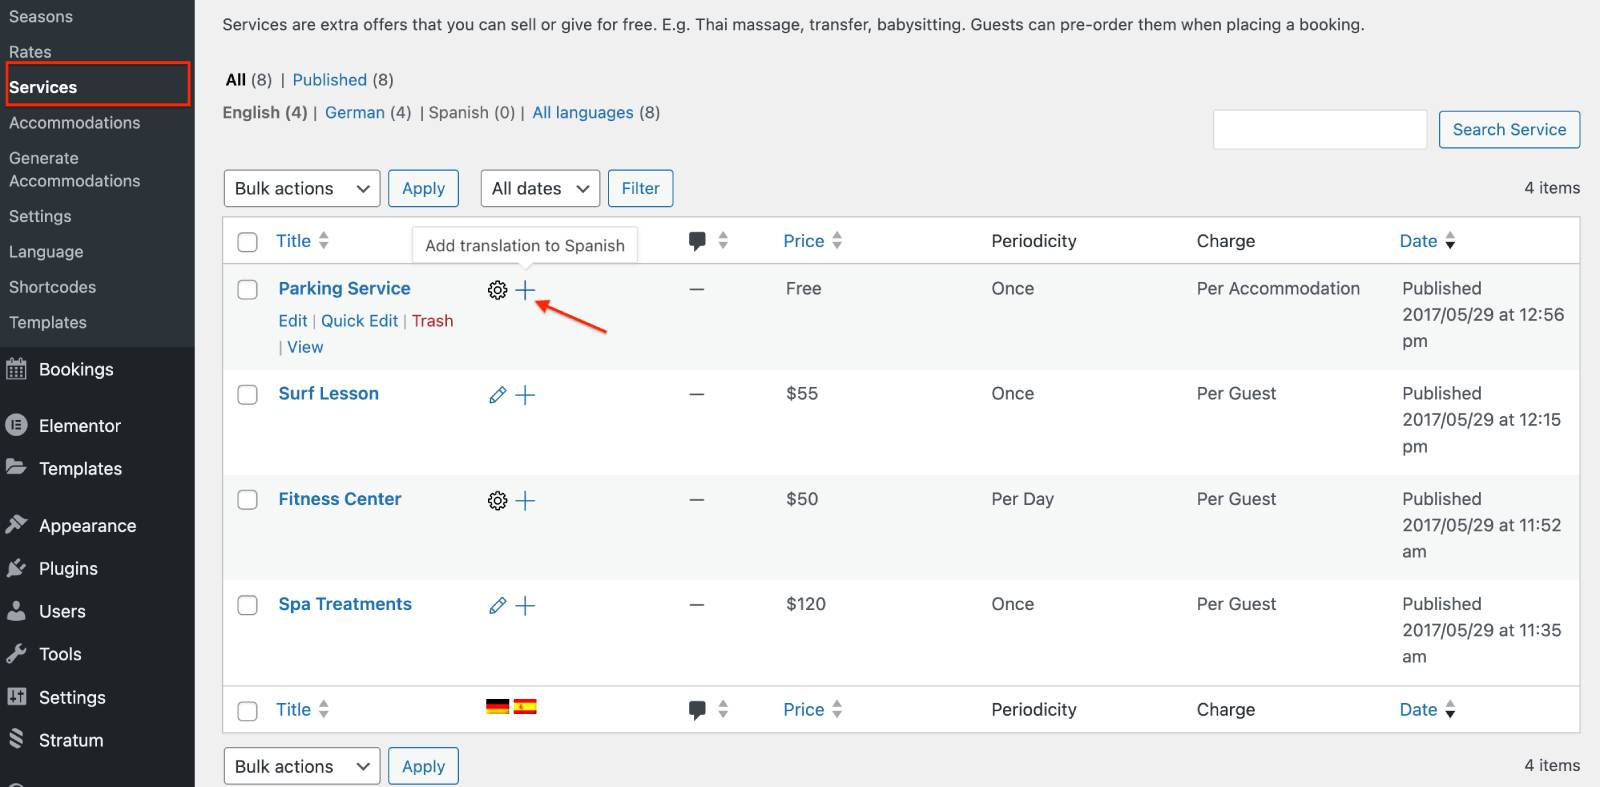
Task: Click the Spanish flag in table footer
Action: click(525, 707)
